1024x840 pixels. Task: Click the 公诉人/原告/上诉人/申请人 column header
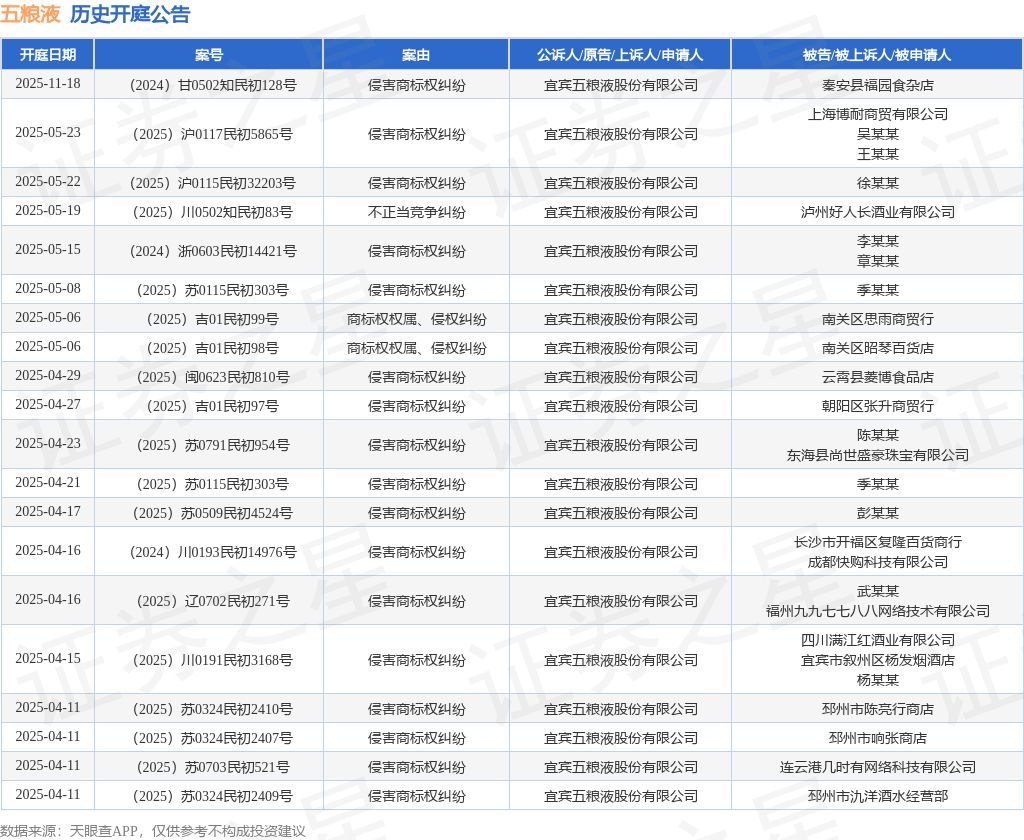point(620,55)
